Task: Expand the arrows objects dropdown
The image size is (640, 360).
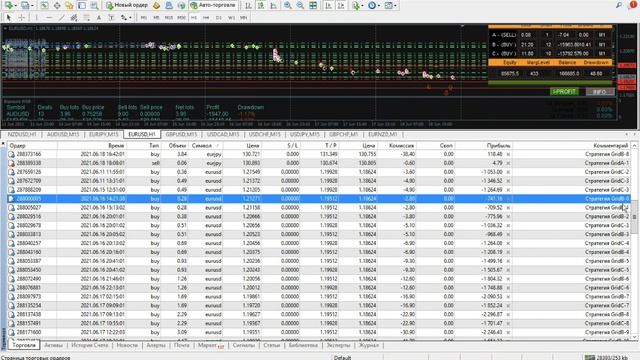Action: coord(130,18)
